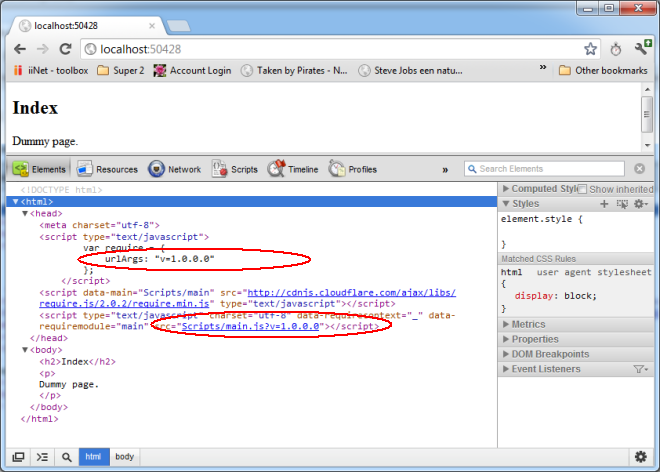Select the urlArgs script text line
Viewport: 660px width, 472px height.
[160, 259]
